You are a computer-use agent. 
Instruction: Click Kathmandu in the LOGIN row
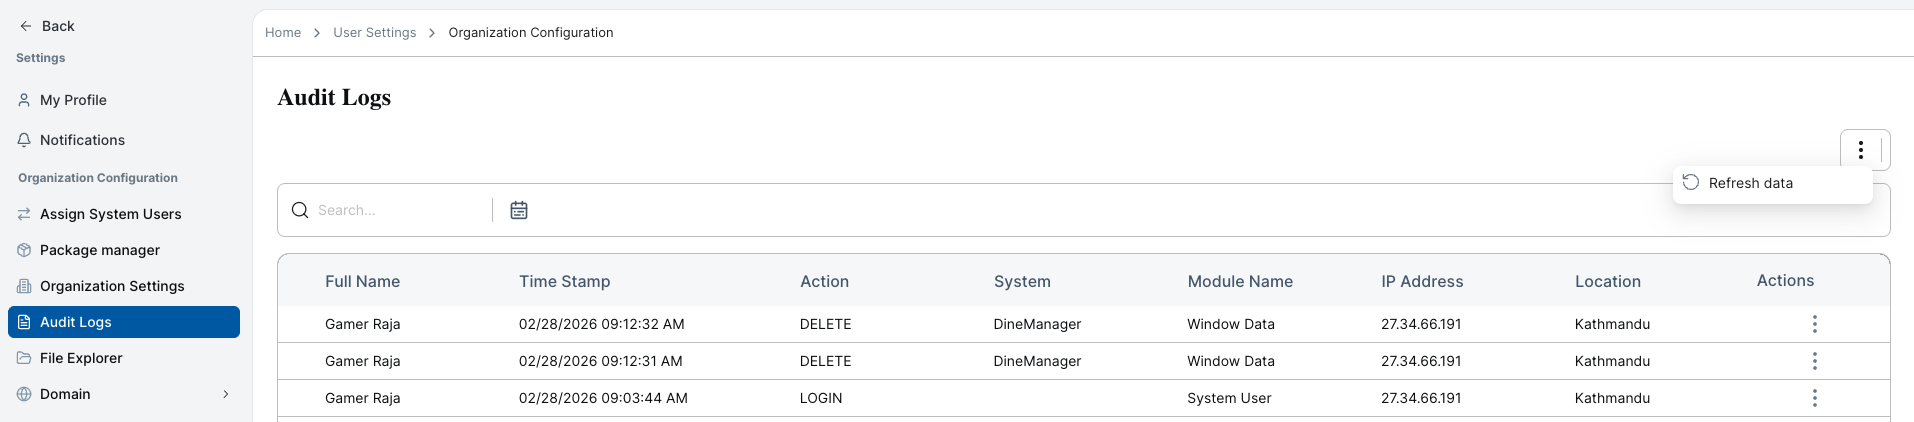(x=1613, y=398)
